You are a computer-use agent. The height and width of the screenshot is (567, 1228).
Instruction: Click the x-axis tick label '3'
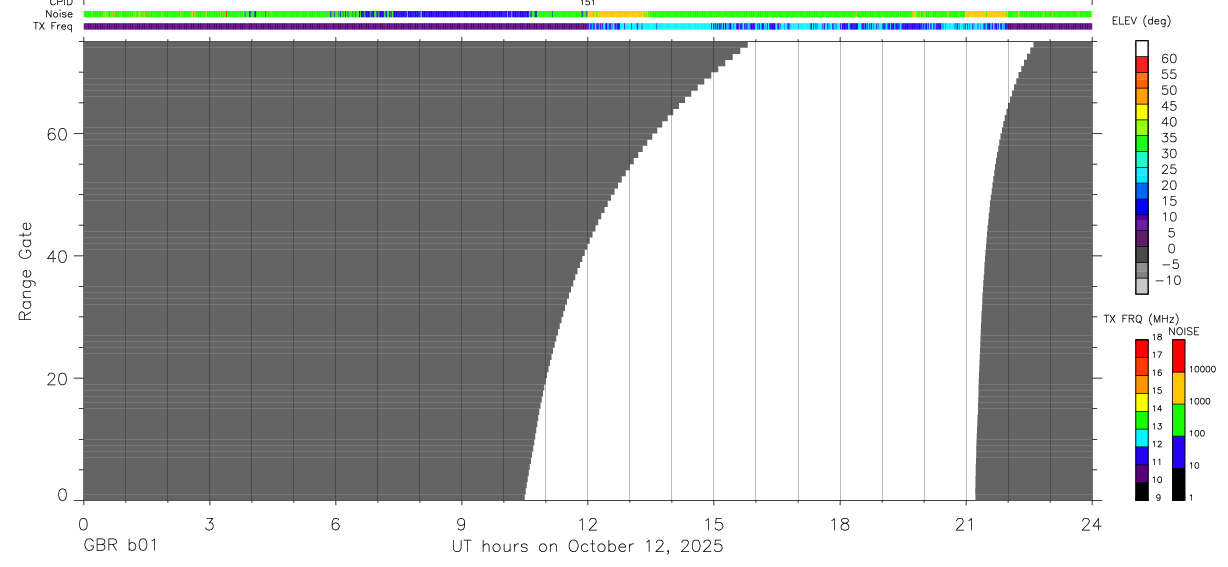(209, 524)
